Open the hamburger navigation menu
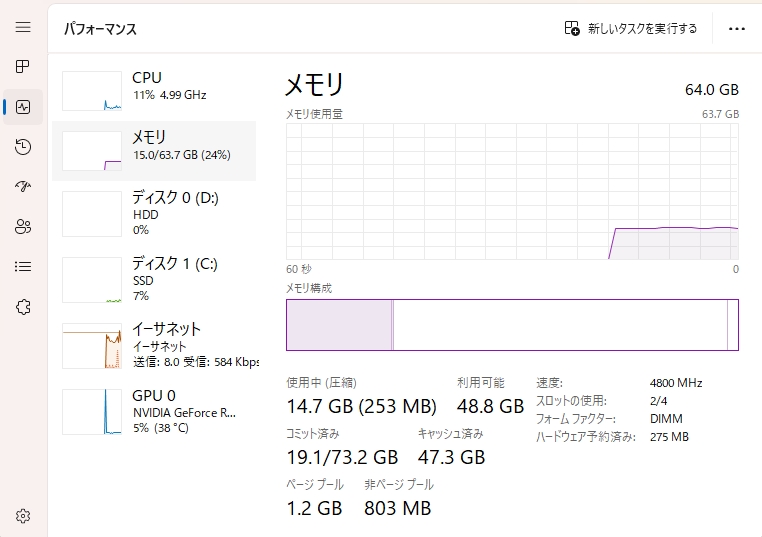Image resolution: width=762 pixels, height=537 pixels. [x=23, y=27]
